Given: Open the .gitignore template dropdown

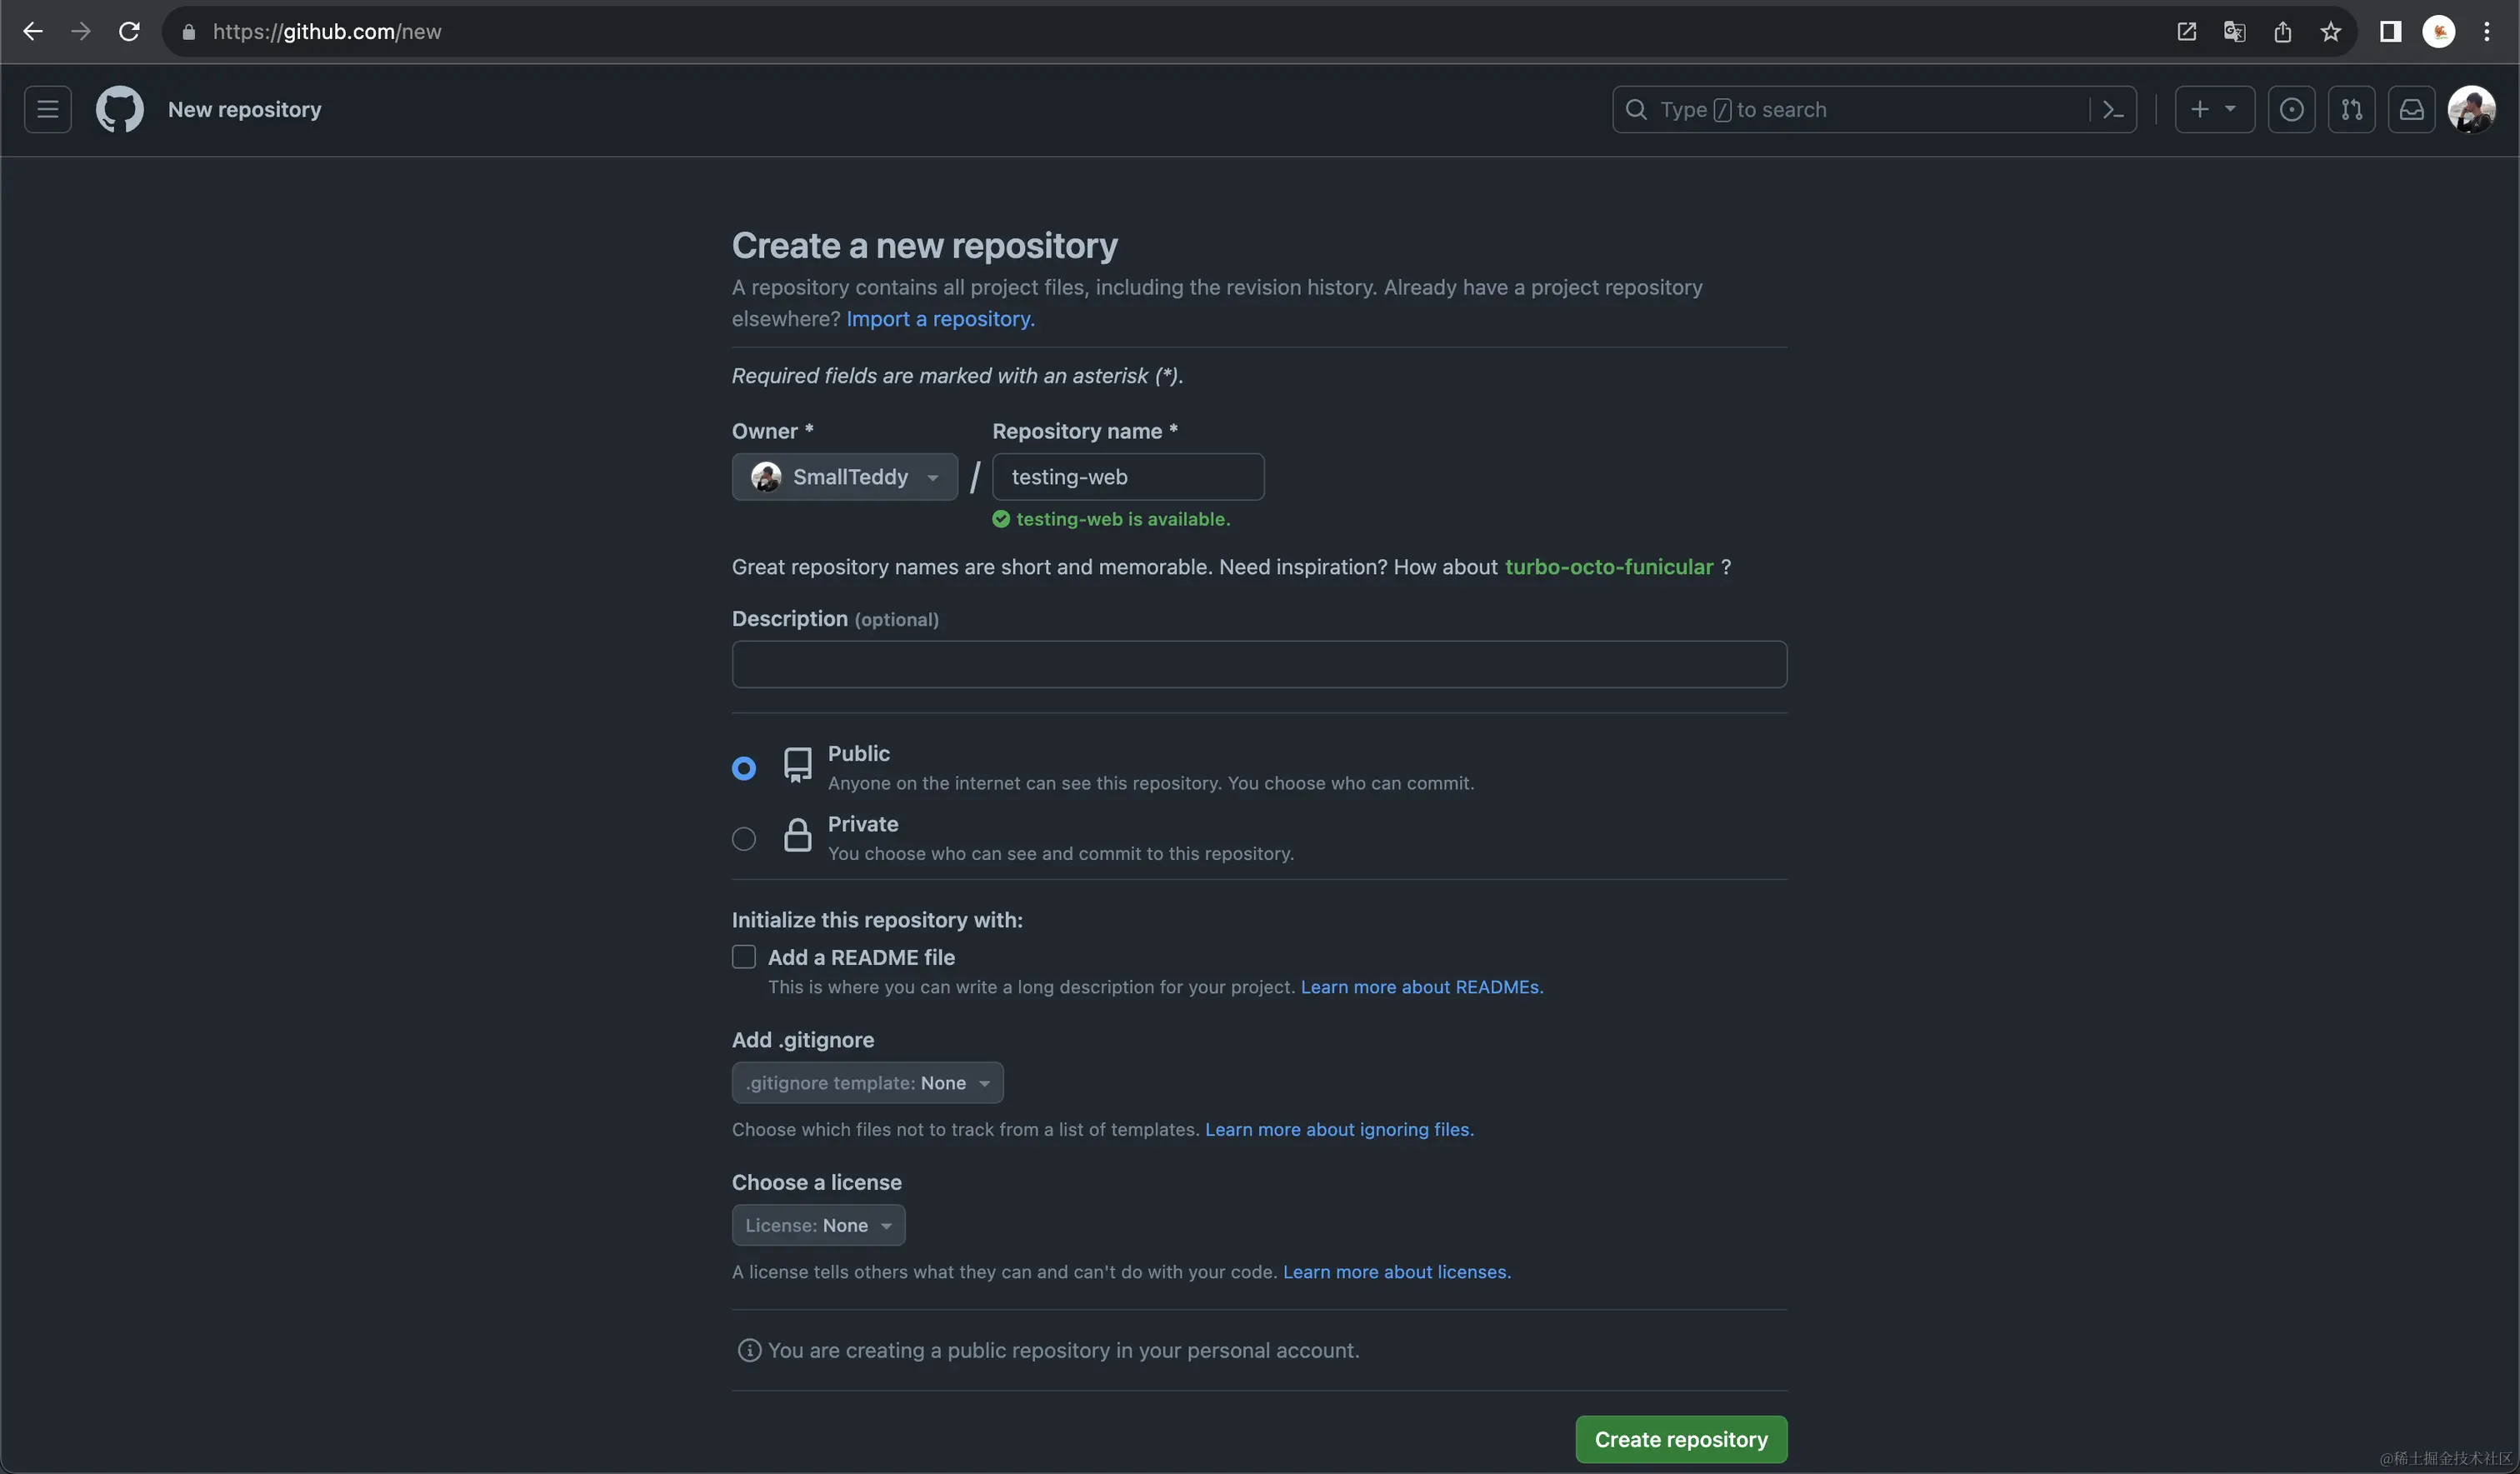Looking at the screenshot, I should click(867, 1083).
